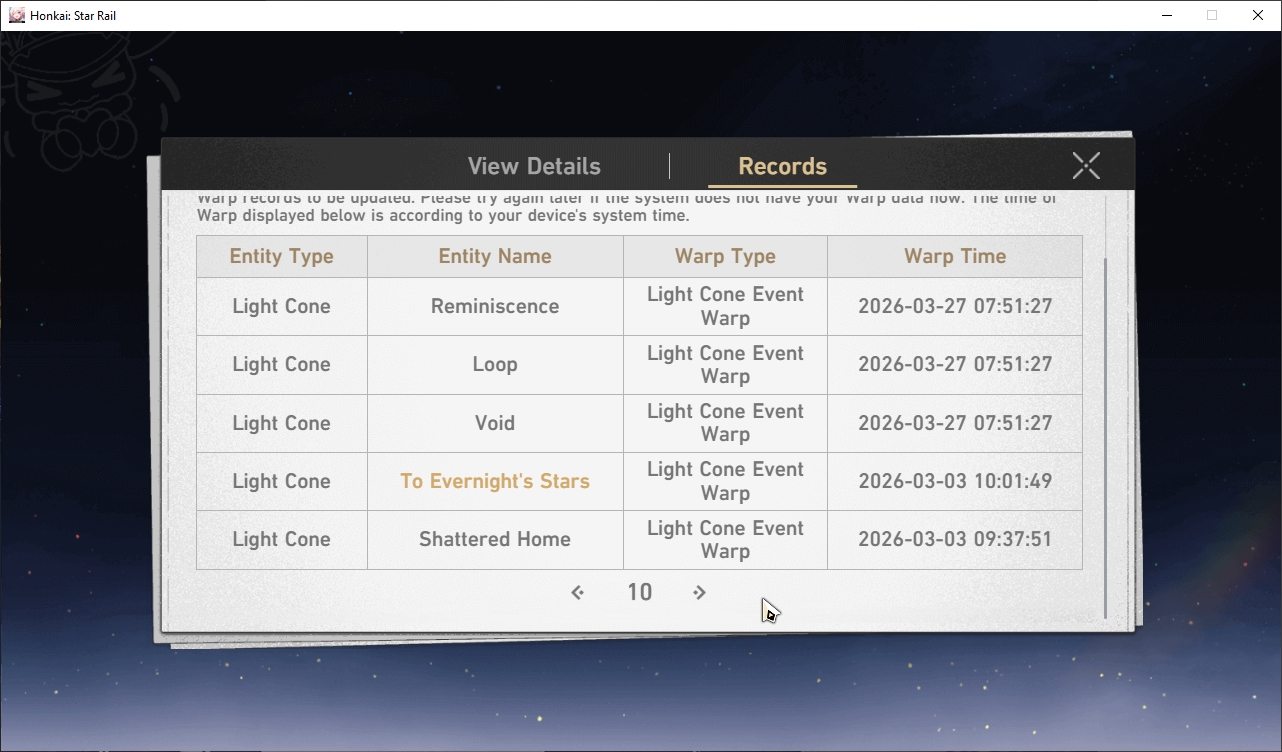Close the Honkai: Star Rail window
Screen dimensions: 1282x752
click(1258, 15)
